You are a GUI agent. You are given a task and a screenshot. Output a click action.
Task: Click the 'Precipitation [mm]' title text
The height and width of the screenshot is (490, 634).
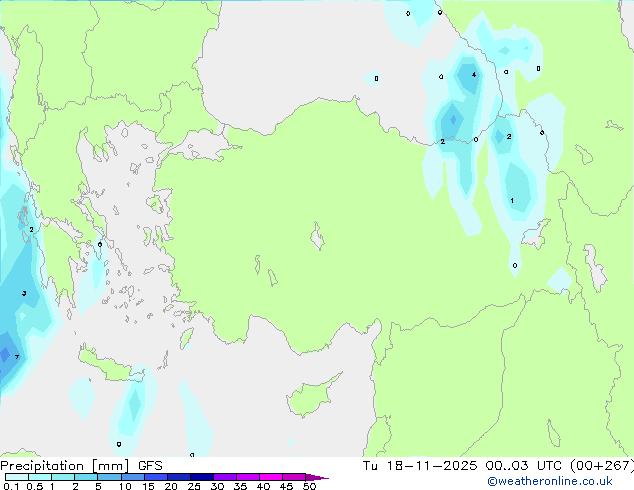[x=64, y=466]
